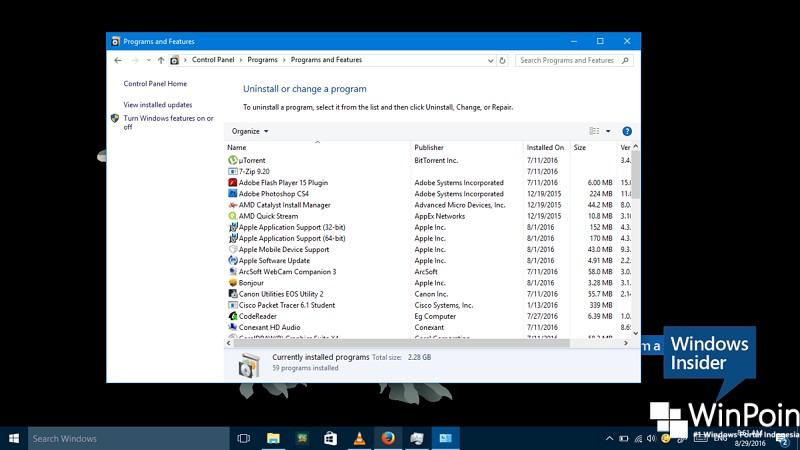Click the Advanced Micro Devices, Inc. cell
Viewport: 800px width, 450px height.
[x=460, y=205]
